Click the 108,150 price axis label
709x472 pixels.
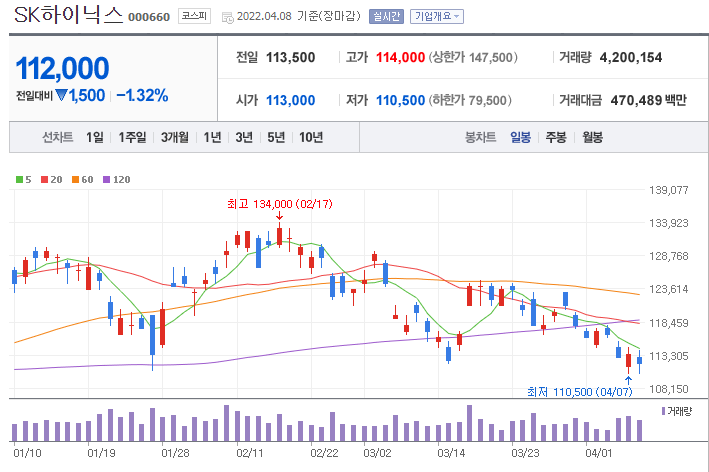point(669,389)
